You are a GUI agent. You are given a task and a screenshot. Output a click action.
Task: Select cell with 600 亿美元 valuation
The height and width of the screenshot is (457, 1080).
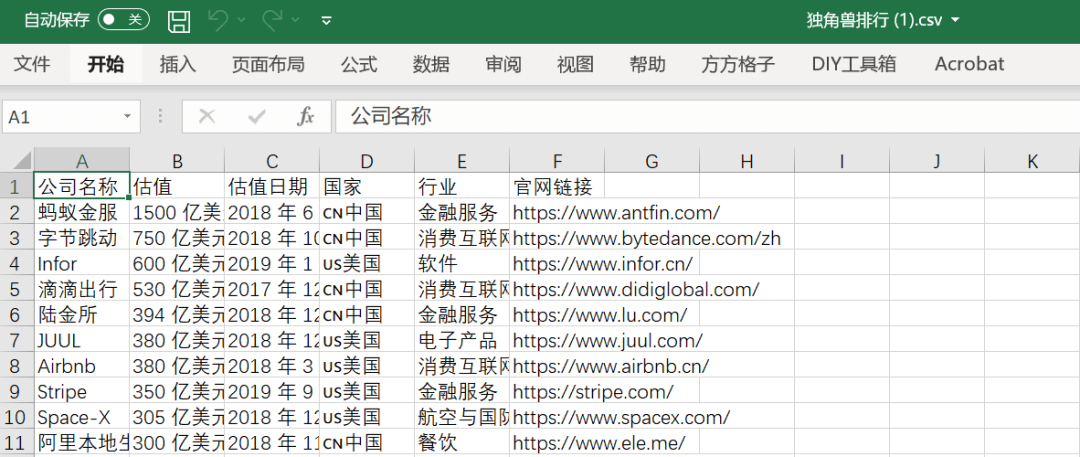pyautogui.click(x=177, y=263)
